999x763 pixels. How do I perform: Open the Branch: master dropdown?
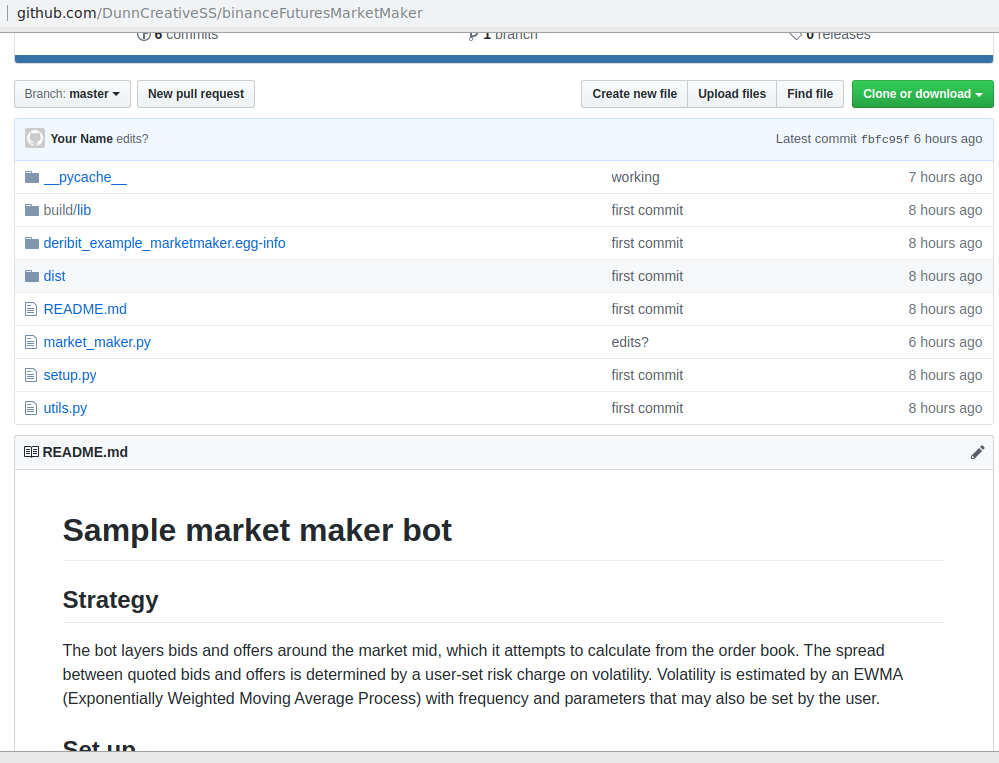pyautogui.click(x=72, y=94)
